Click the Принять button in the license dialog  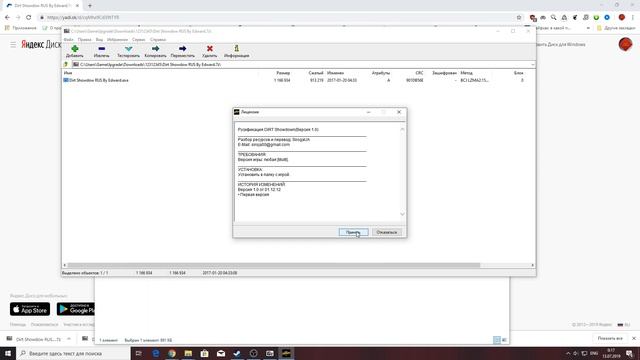353,232
